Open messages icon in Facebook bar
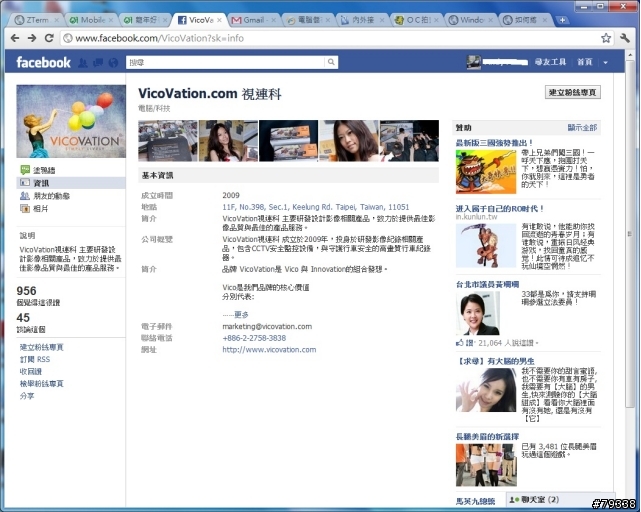641x512 pixels. point(98,63)
